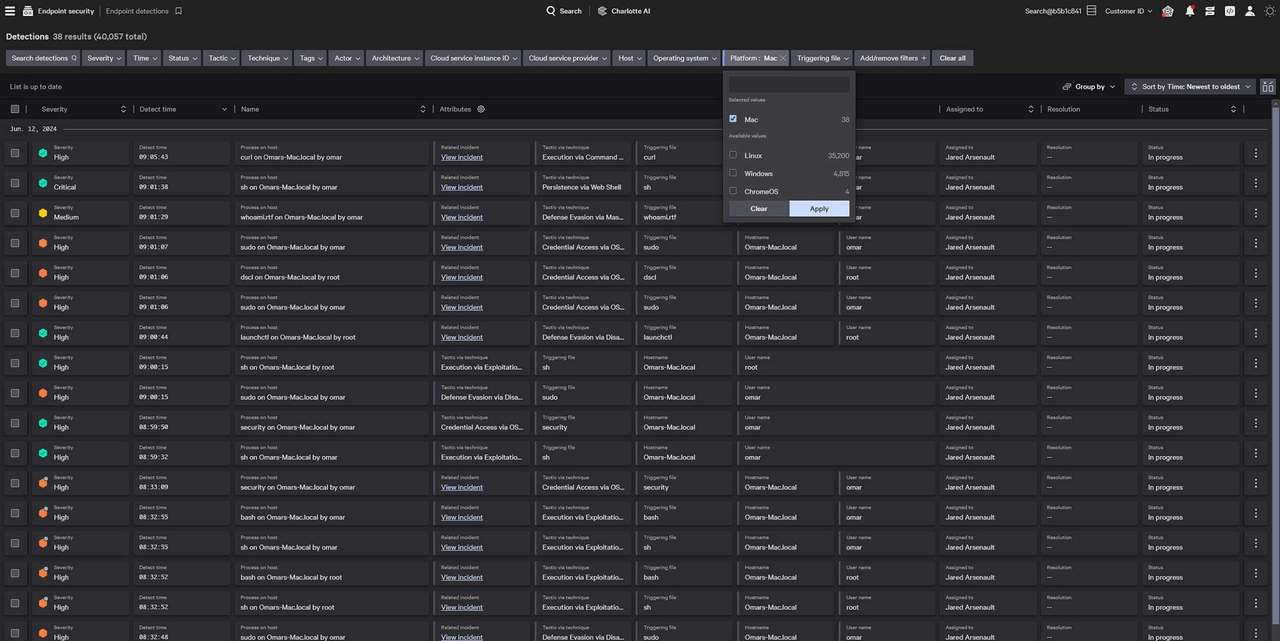Screen dimensions: 1280x641
Task: Remove the Platform: Mac filter with X
Action: tap(783, 58)
